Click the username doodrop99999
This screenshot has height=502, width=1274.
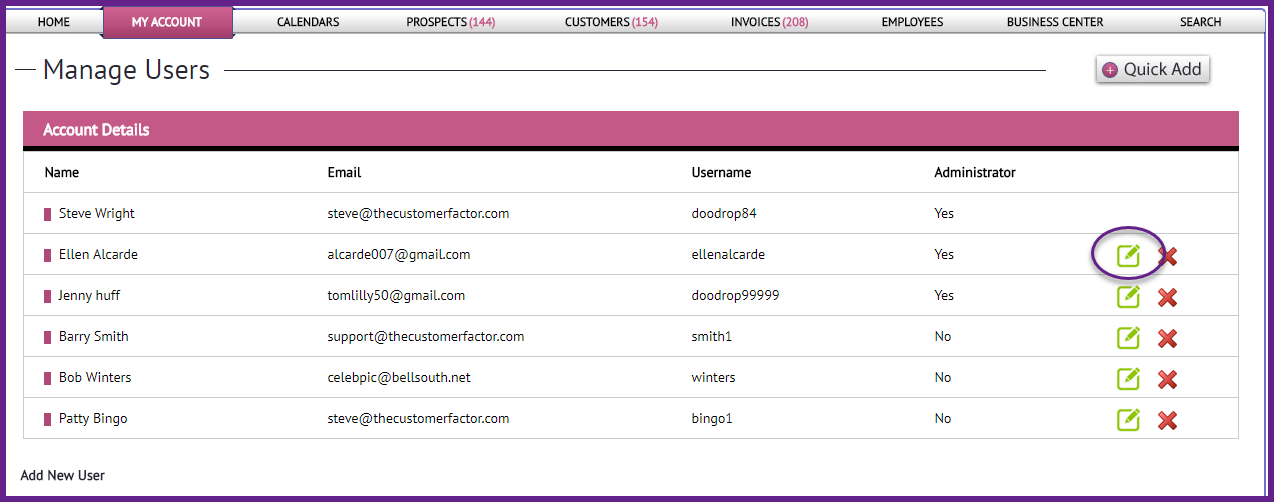[736, 295]
